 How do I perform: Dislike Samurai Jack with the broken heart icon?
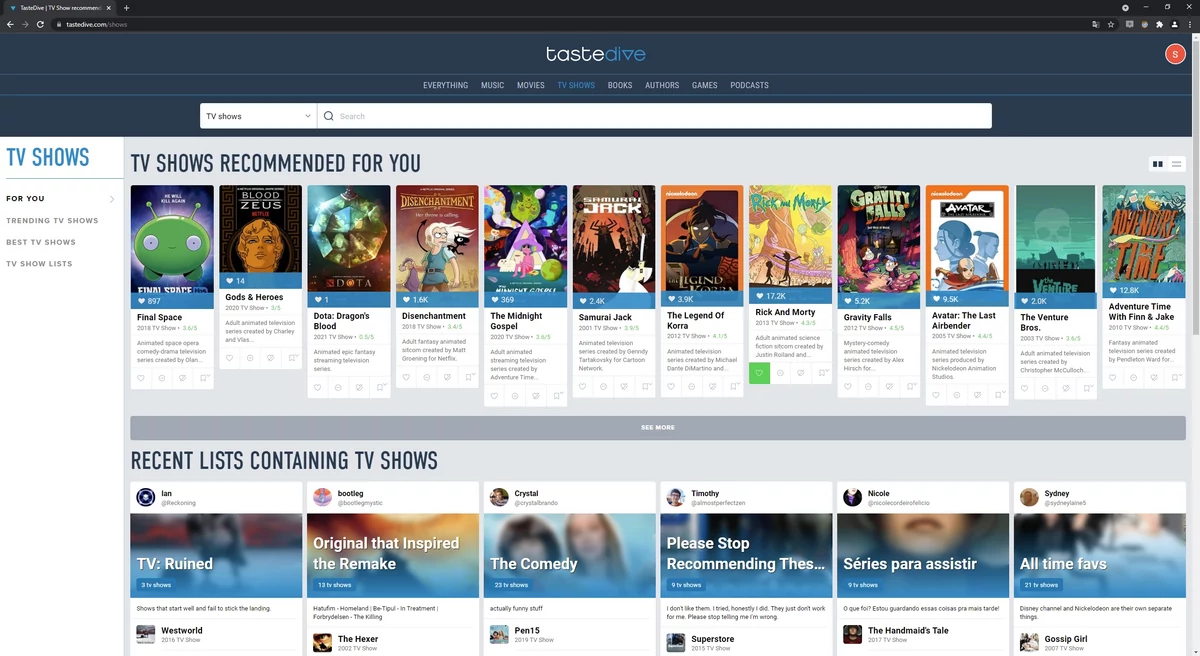(624, 386)
